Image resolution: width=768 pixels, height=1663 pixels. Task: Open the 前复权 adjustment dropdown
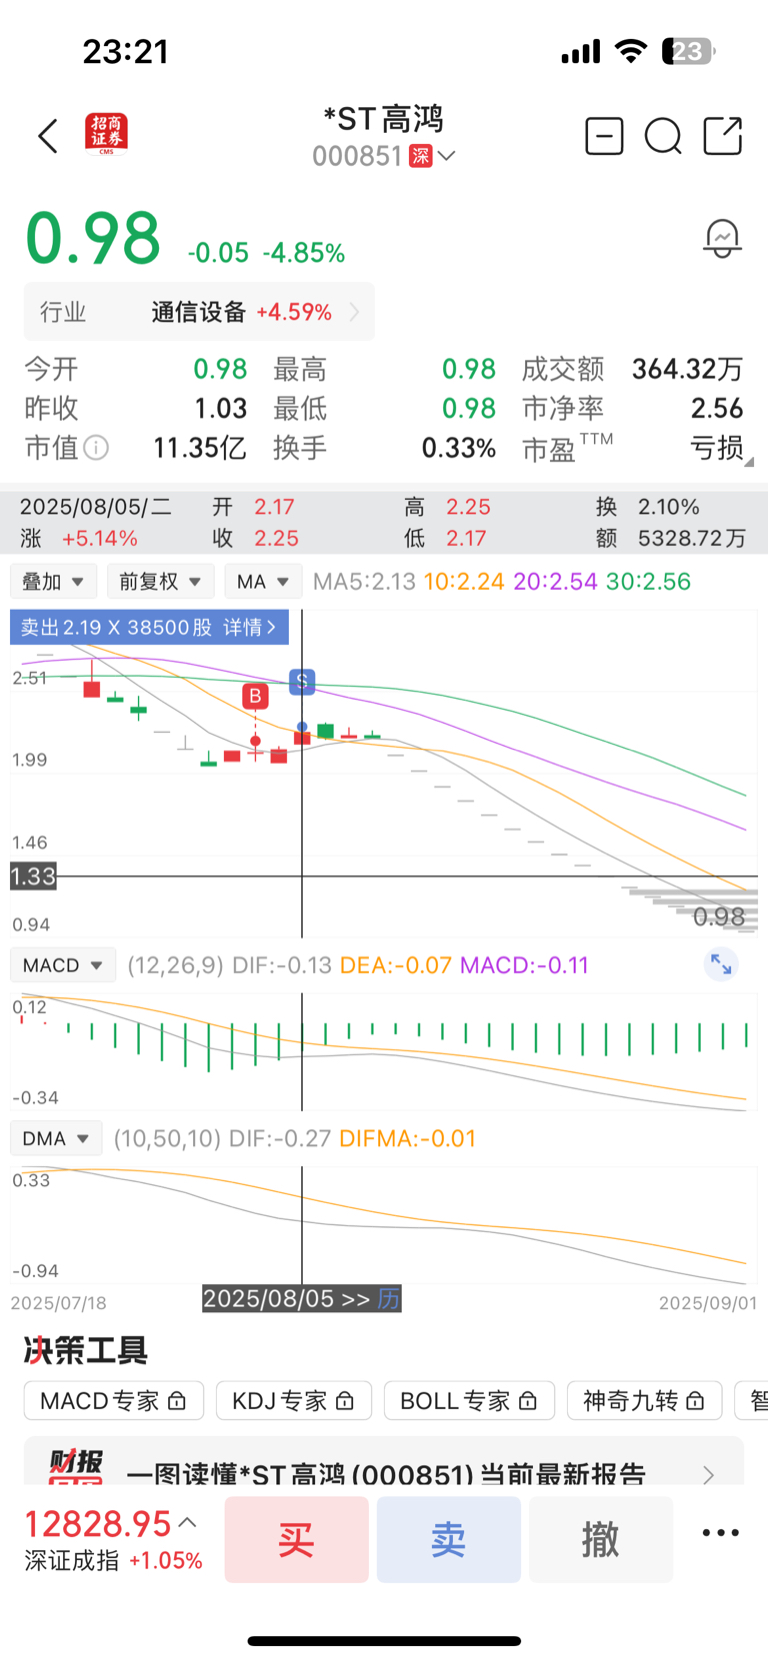160,581
